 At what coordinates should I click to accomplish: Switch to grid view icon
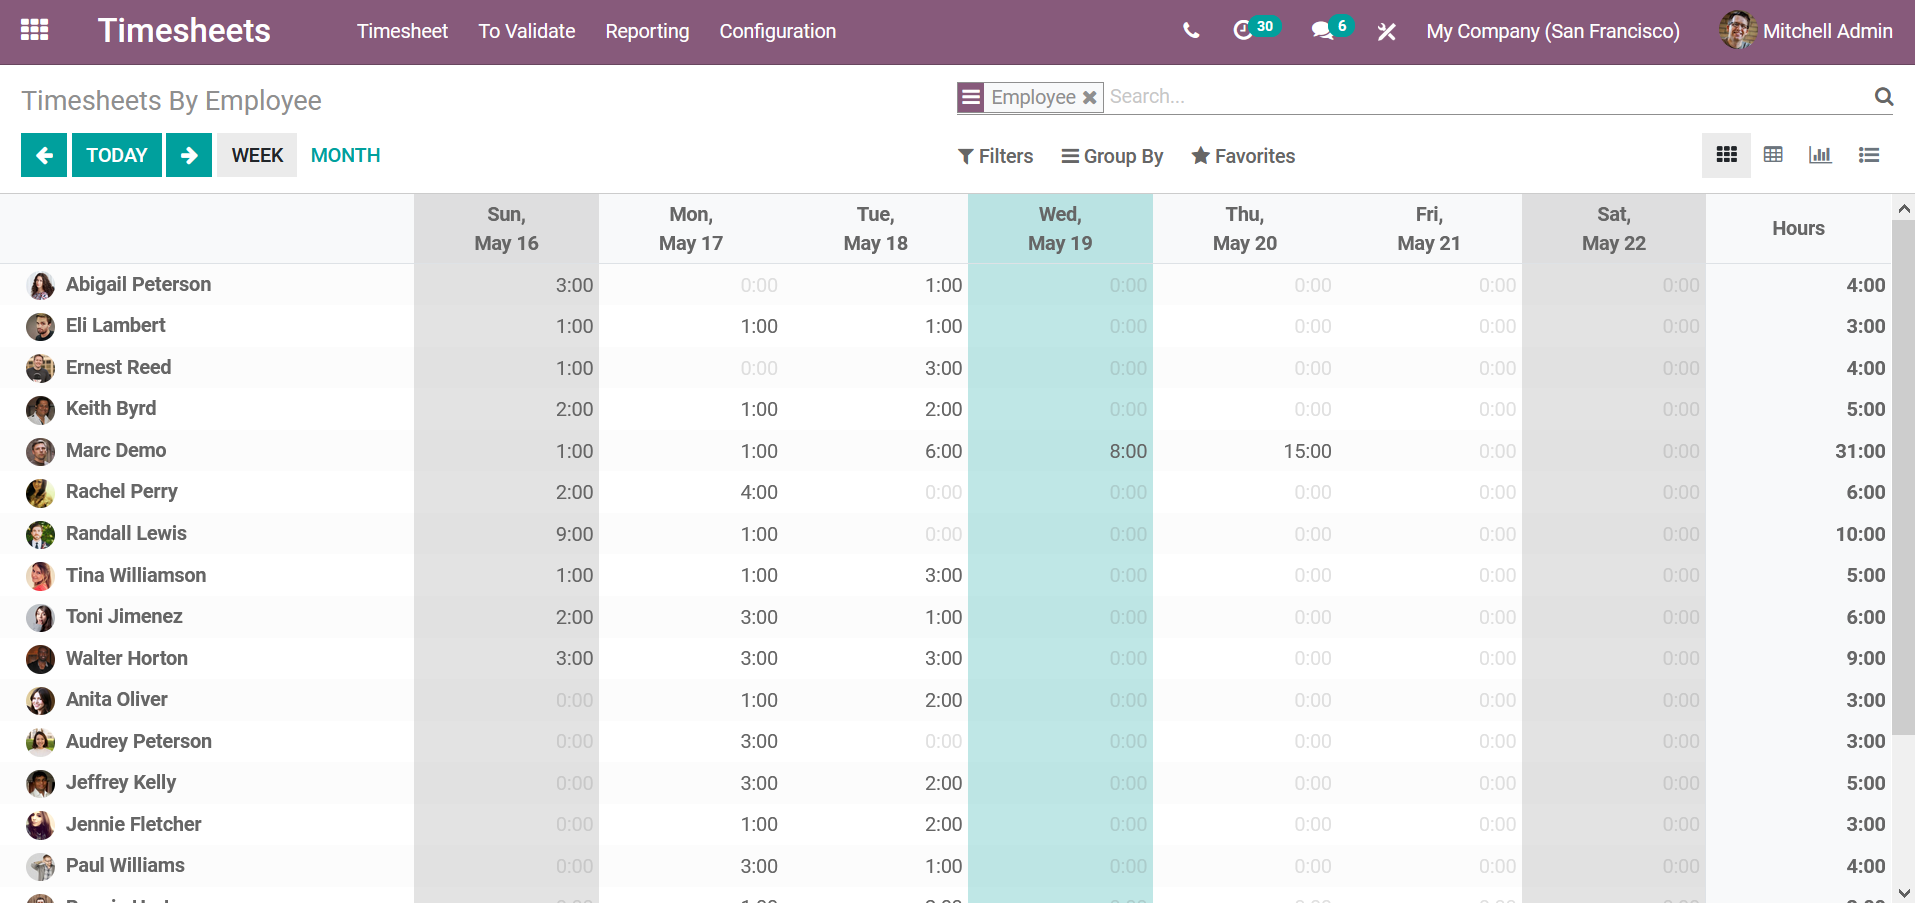1726,155
